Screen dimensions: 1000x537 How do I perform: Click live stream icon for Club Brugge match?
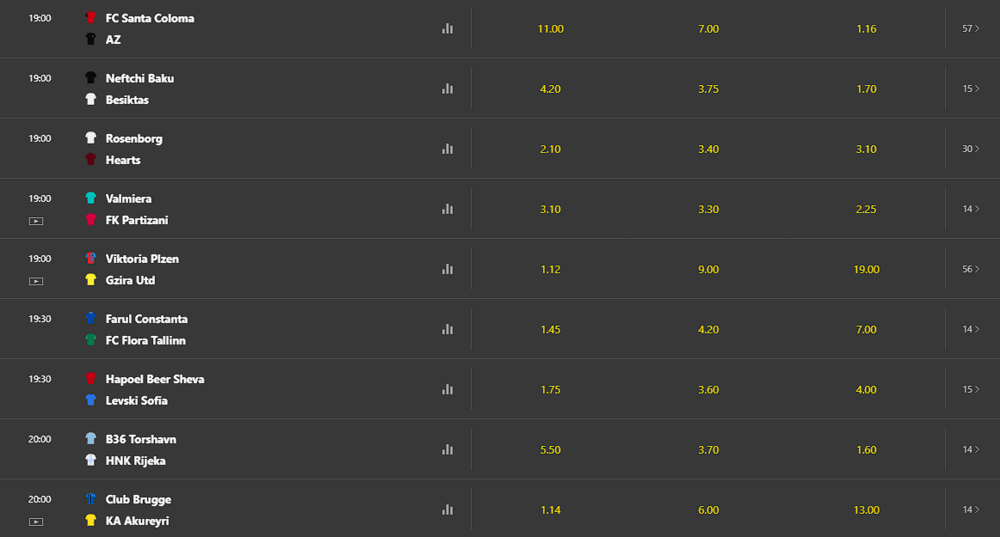36,521
